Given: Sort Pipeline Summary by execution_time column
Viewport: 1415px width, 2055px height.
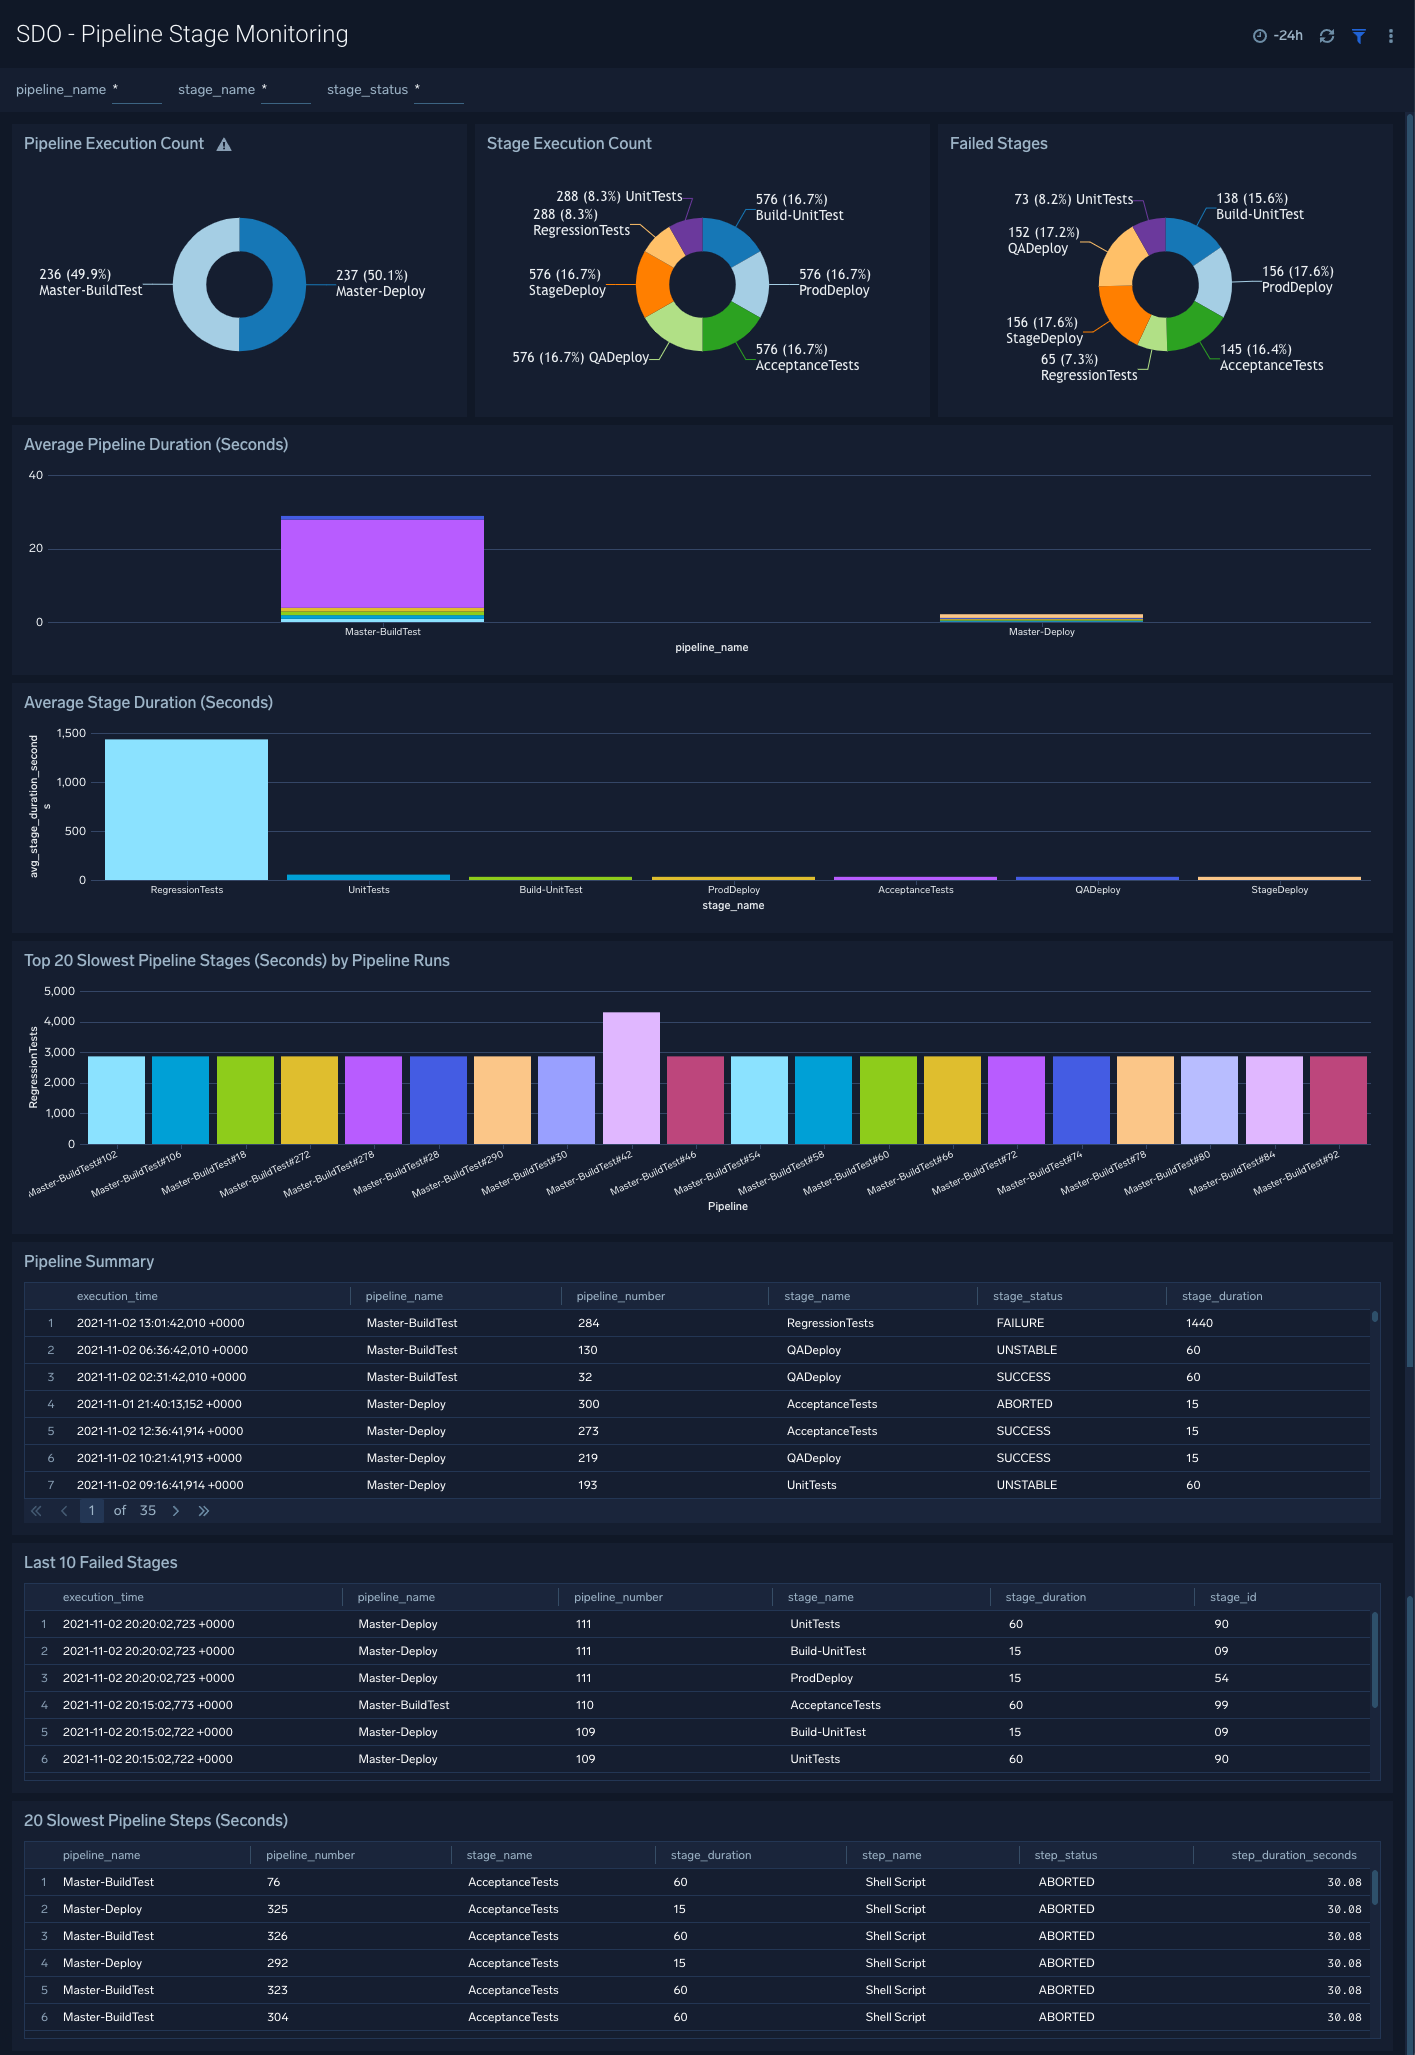Looking at the screenshot, I should (117, 1296).
